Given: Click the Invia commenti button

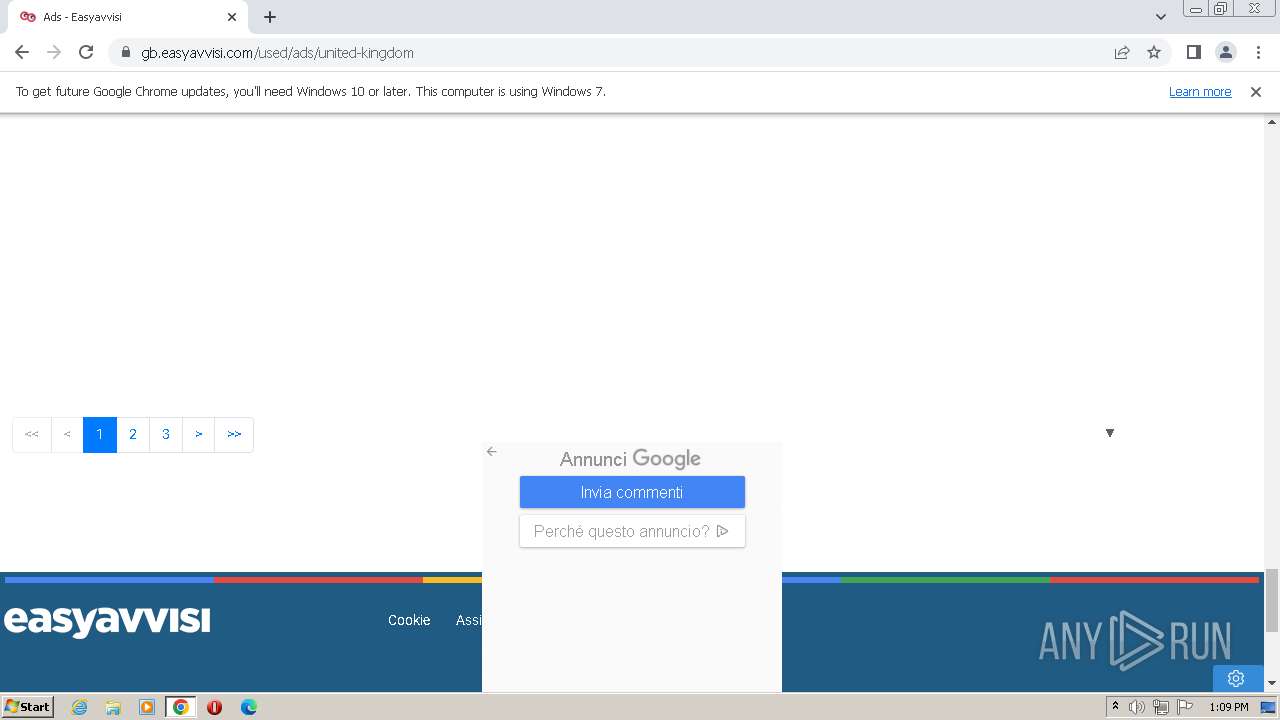Looking at the screenshot, I should [632, 492].
